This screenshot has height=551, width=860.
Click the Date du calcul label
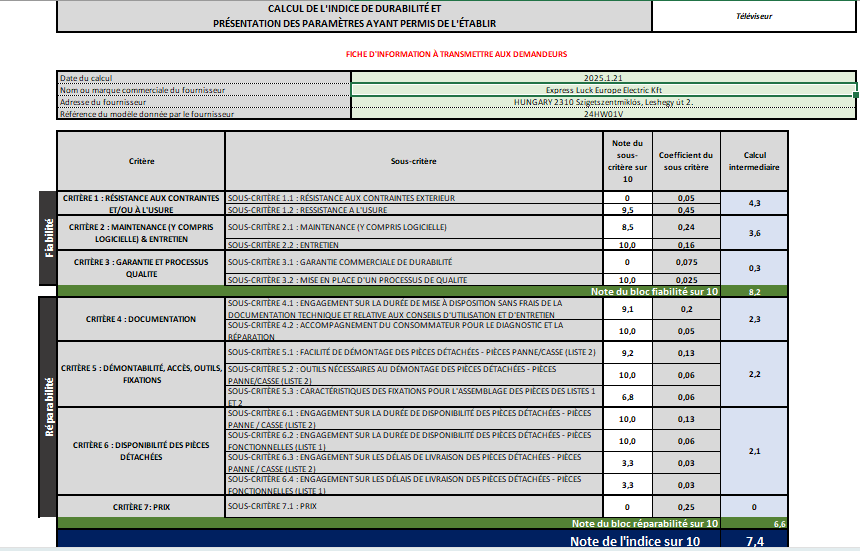tap(204, 78)
